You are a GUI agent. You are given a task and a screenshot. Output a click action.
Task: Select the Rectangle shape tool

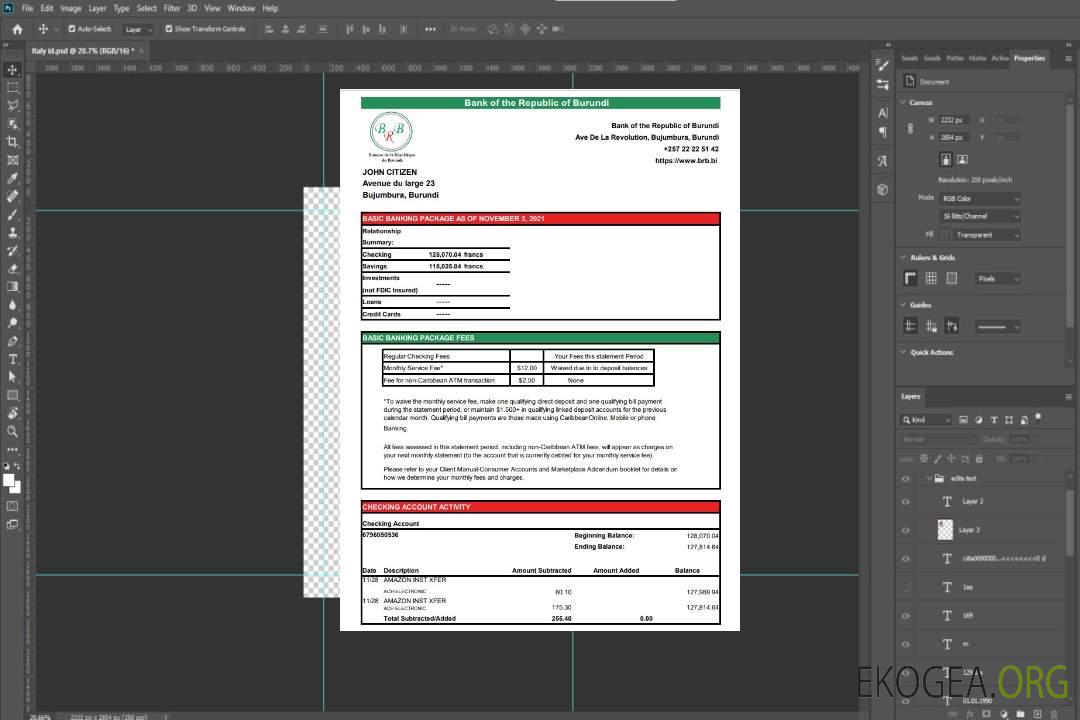click(12, 395)
